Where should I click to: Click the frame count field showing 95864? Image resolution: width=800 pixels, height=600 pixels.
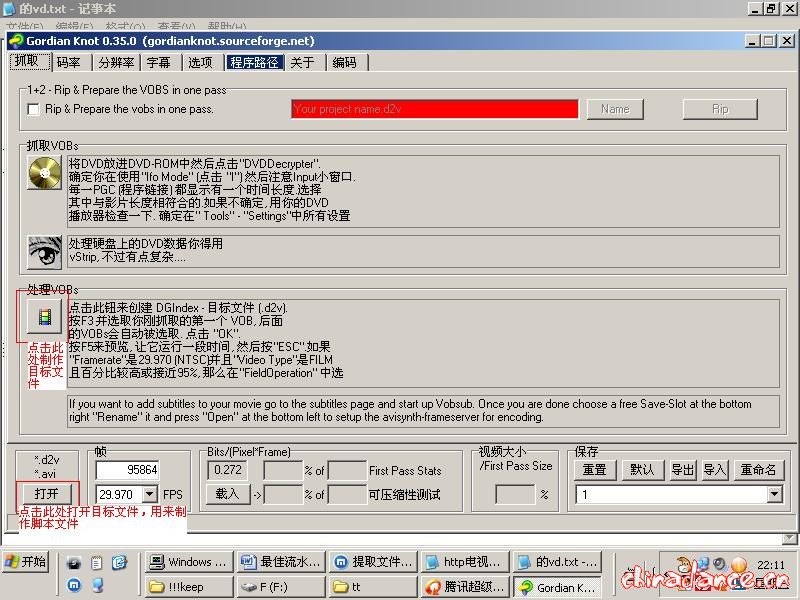click(127, 469)
